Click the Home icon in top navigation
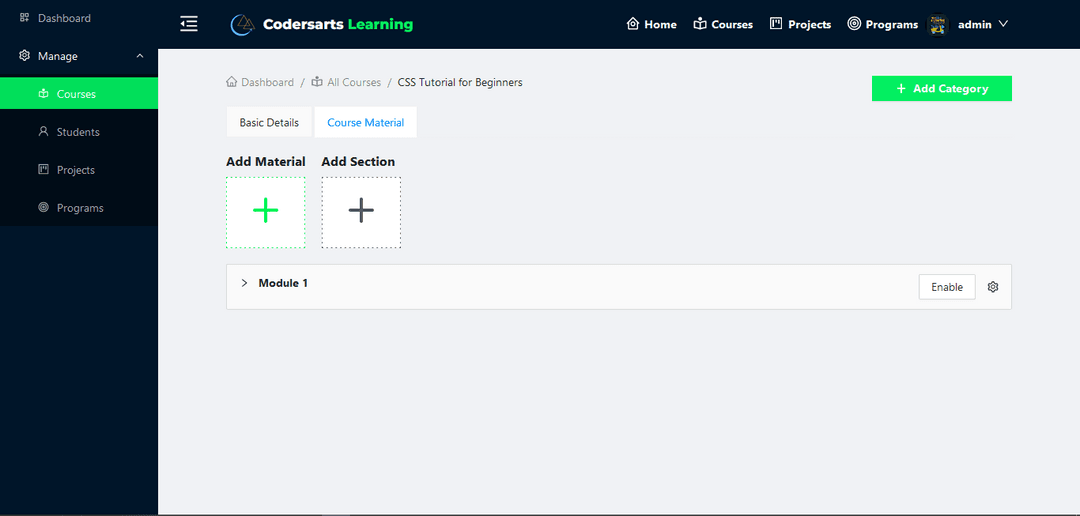Screen dimensions: 1080x516 (x=632, y=24)
